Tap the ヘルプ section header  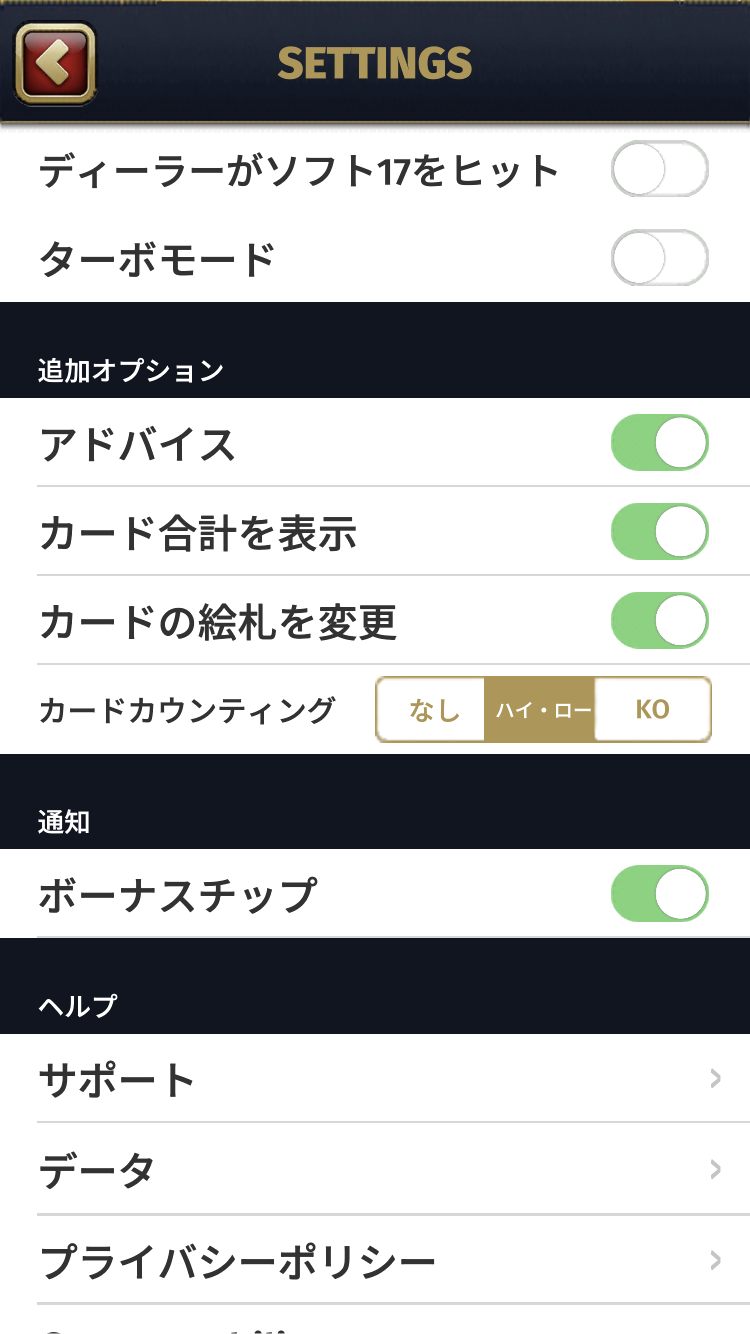click(x=78, y=1005)
